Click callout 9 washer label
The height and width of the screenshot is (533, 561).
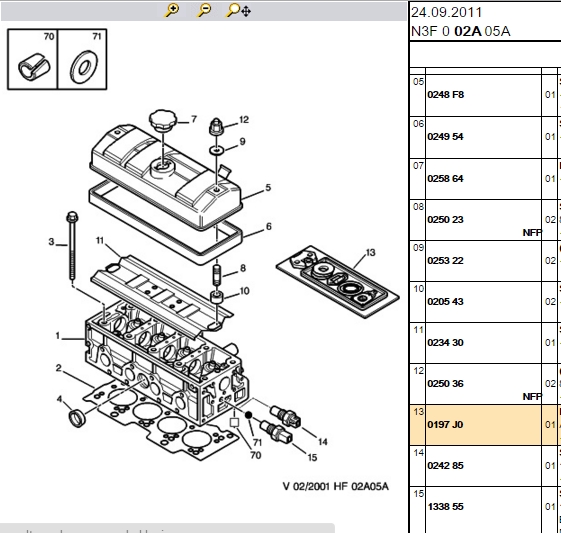pos(243,142)
